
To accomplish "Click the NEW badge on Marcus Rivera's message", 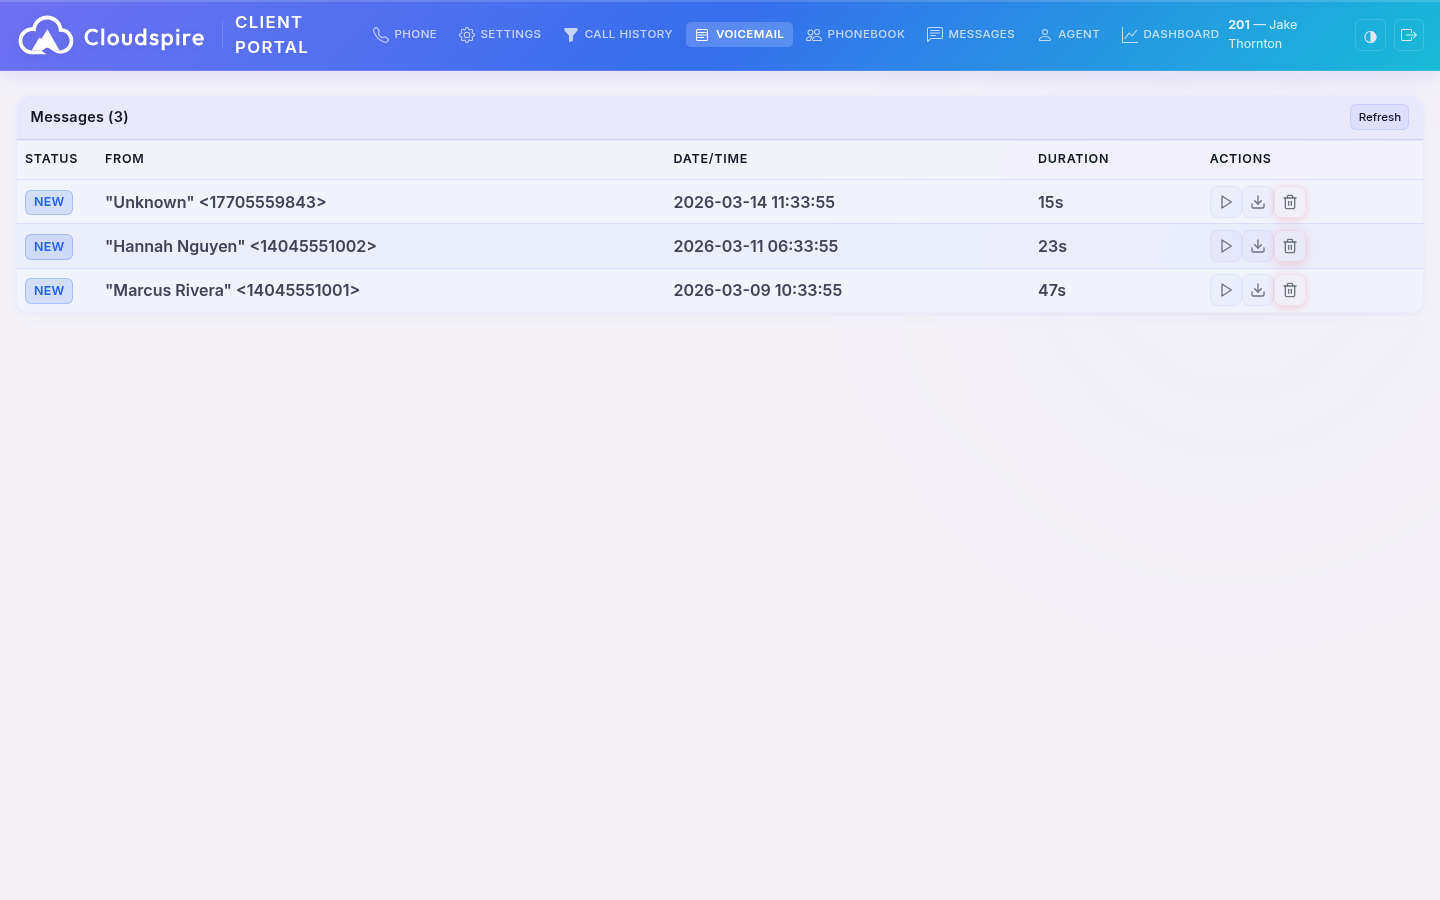I will pyautogui.click(x=48, y=290).
